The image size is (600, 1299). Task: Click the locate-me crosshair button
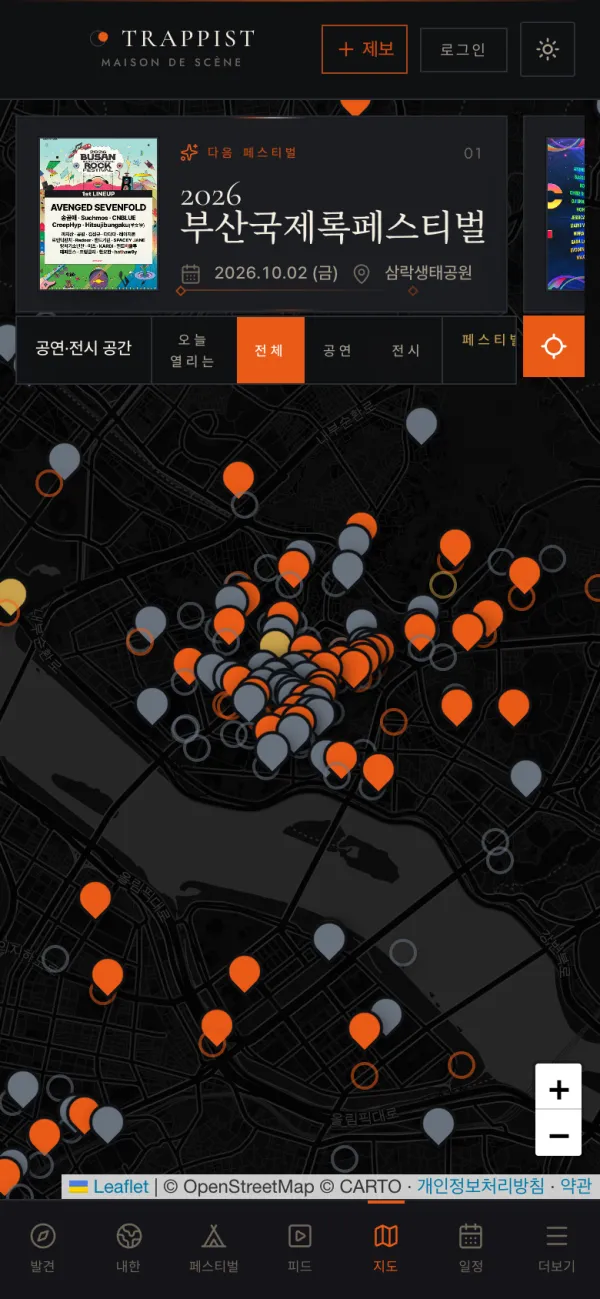click(x=553, y=346)
